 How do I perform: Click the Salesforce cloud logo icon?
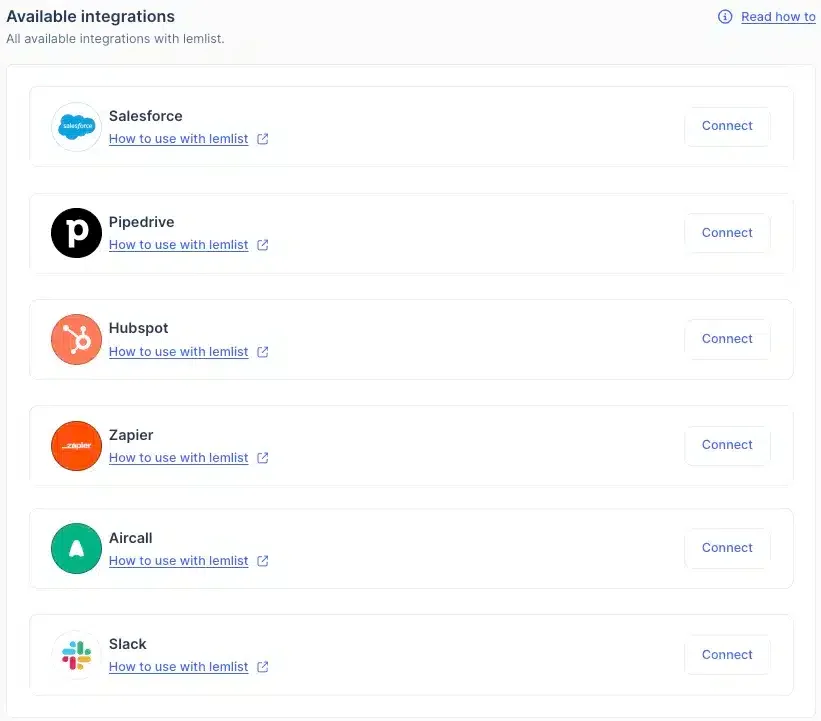(76, 127)
